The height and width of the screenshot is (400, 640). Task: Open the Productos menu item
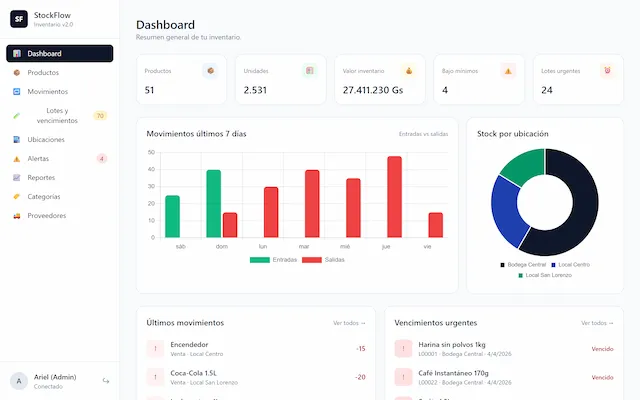pos(43,73)
